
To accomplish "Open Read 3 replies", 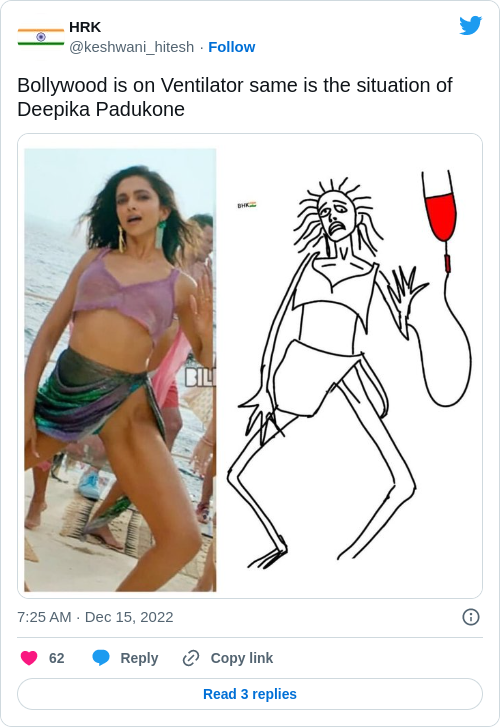I will [250, 694].
